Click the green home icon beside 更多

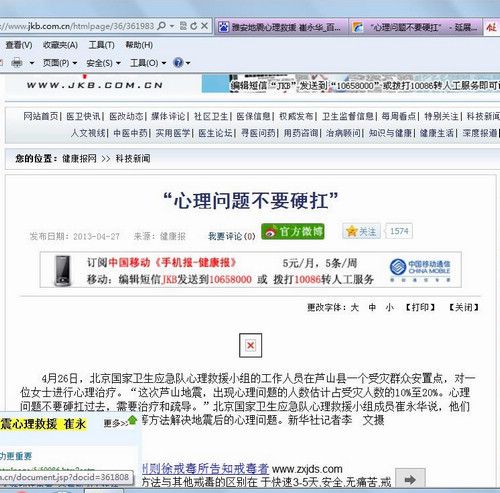pyautogui.click(x=133, y=420)
